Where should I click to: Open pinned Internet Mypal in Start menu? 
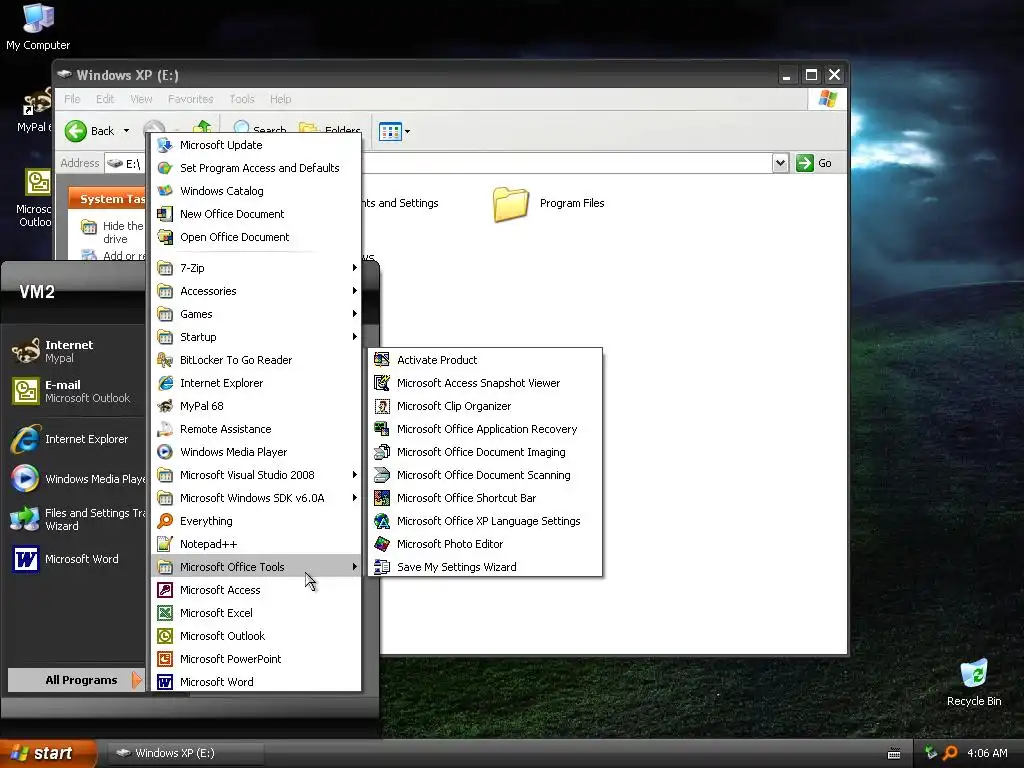77,351
